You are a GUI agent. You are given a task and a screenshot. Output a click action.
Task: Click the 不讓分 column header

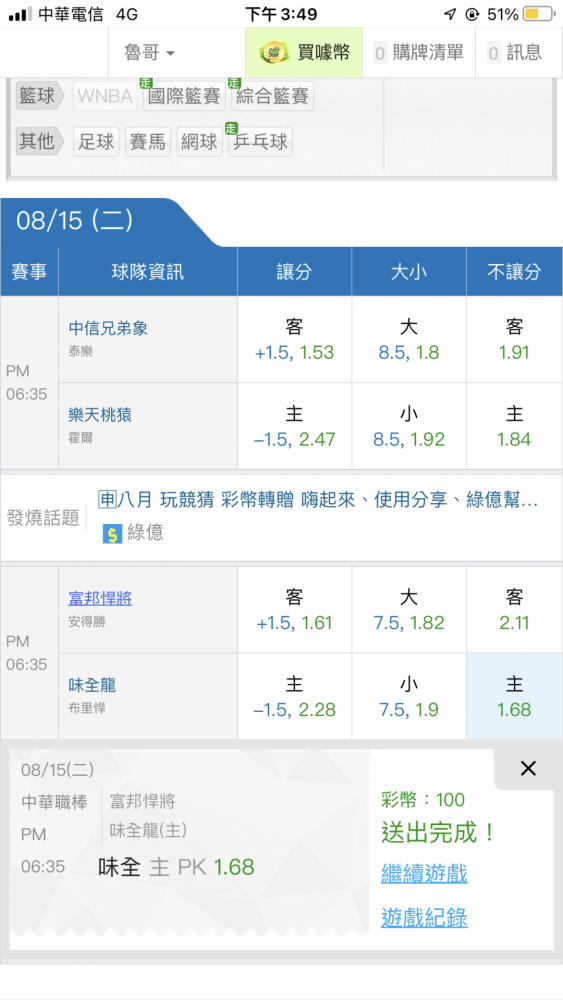[515, 272]
